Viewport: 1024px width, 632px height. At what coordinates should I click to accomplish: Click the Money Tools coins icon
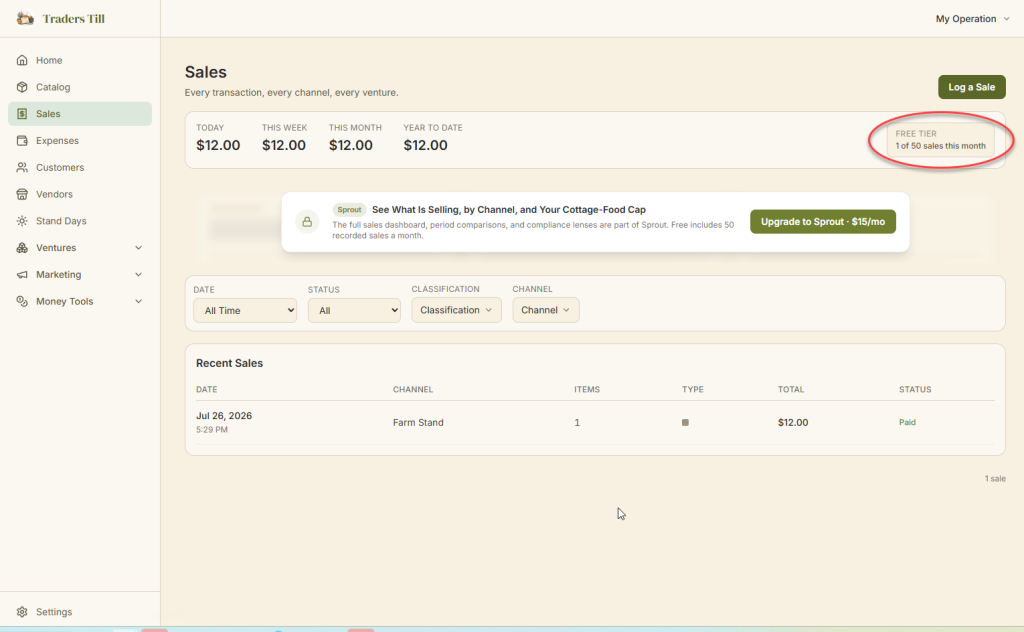(x=22, y=301)
